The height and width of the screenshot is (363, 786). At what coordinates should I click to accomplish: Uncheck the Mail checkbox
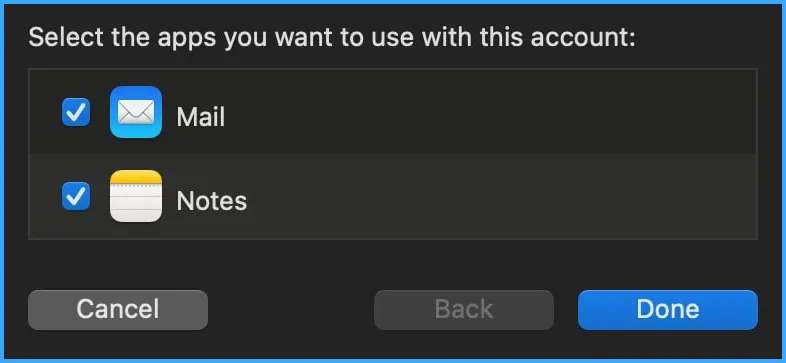coord(76,112)
